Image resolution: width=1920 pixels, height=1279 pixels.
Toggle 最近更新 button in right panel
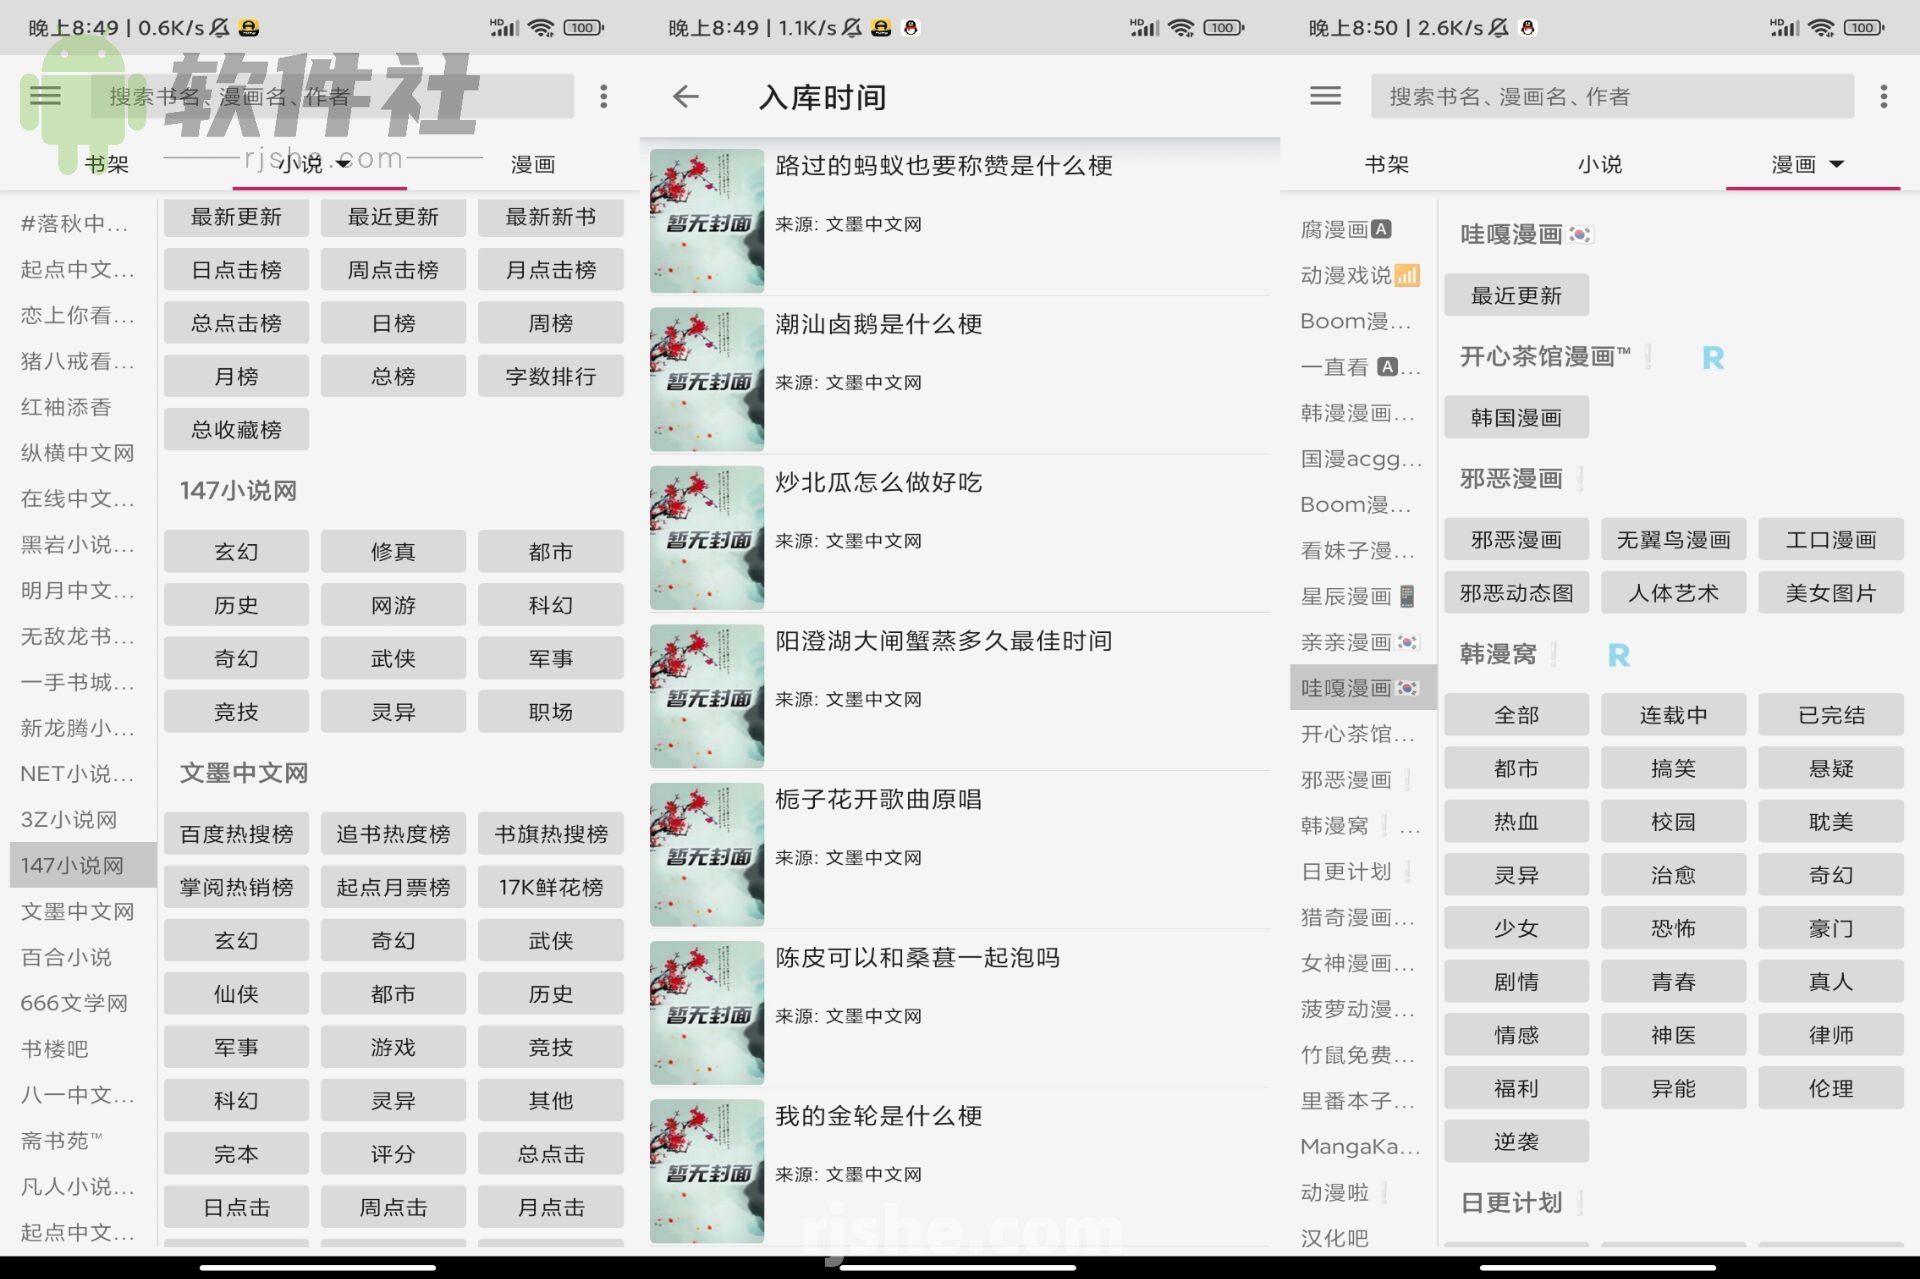coord(1515,294)
